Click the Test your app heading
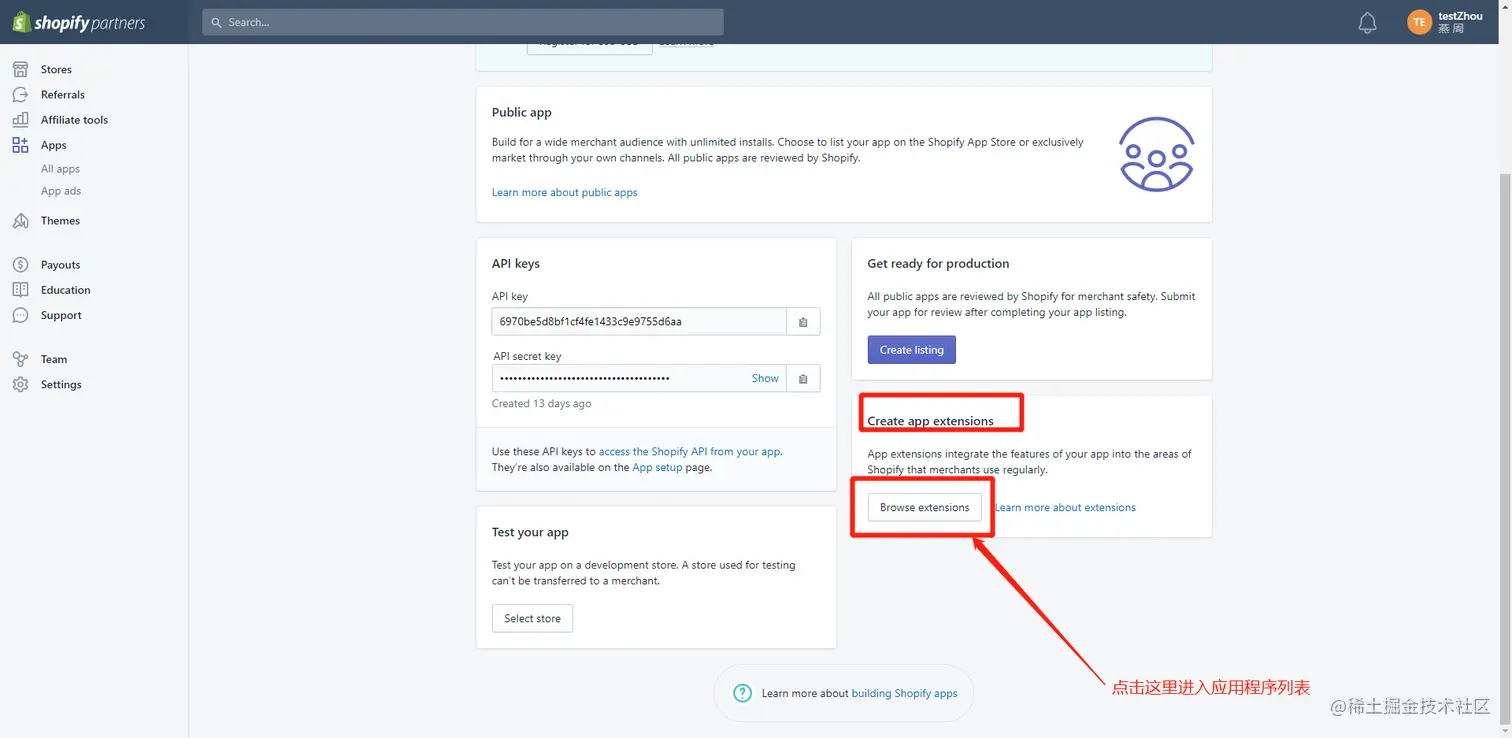The width and height of the screenshot is (1512, 738). pos(530,532)
